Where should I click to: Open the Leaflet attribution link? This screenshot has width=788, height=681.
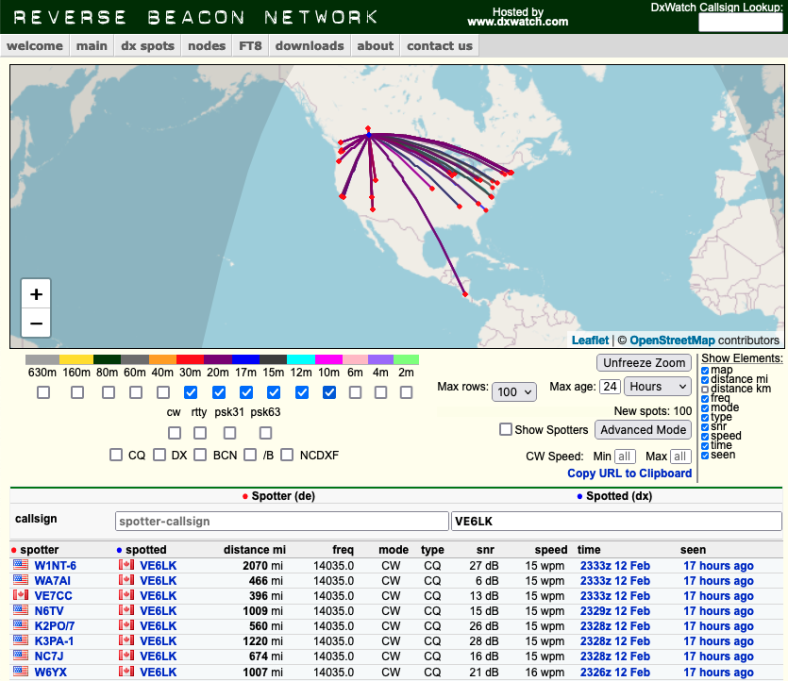coord(590,340)
